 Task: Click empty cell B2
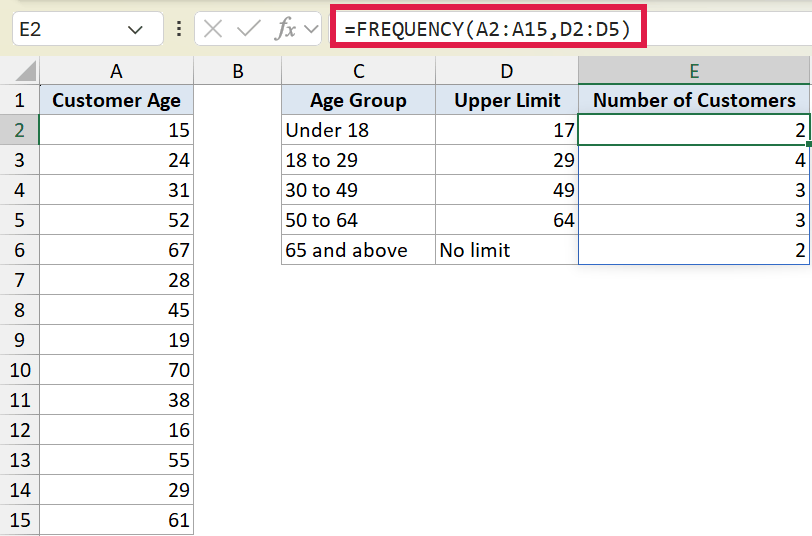click(x=238, y=130)
